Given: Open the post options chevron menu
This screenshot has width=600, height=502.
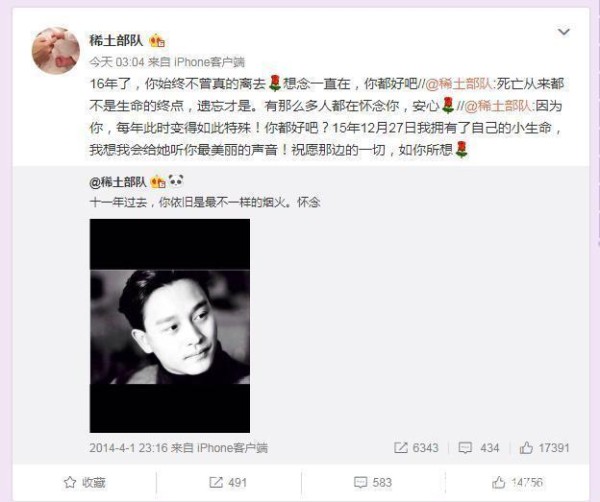Looking at the screenshot, I should pyautogui.click(x=564, y=32).
